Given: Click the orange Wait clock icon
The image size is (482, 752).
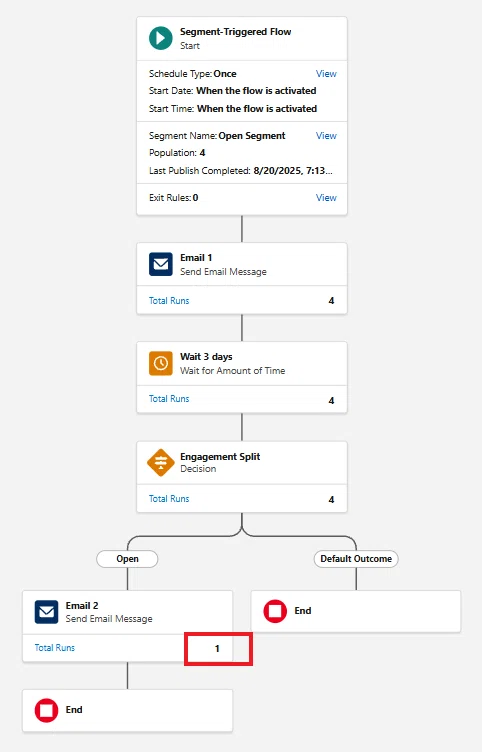Looking at the screenshot, I should [x=161, y=363].
